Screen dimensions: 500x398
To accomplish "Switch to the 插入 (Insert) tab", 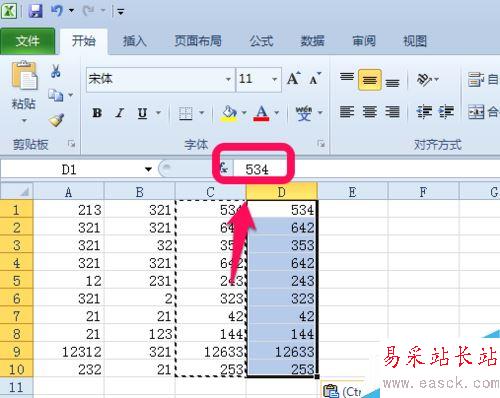I will coord(134,41).
